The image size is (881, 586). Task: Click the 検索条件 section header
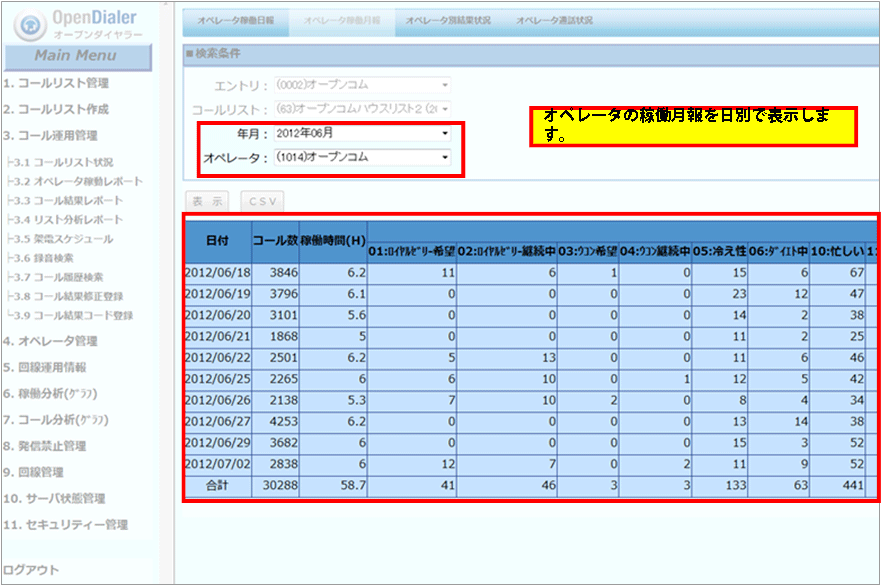coord(531,54)
